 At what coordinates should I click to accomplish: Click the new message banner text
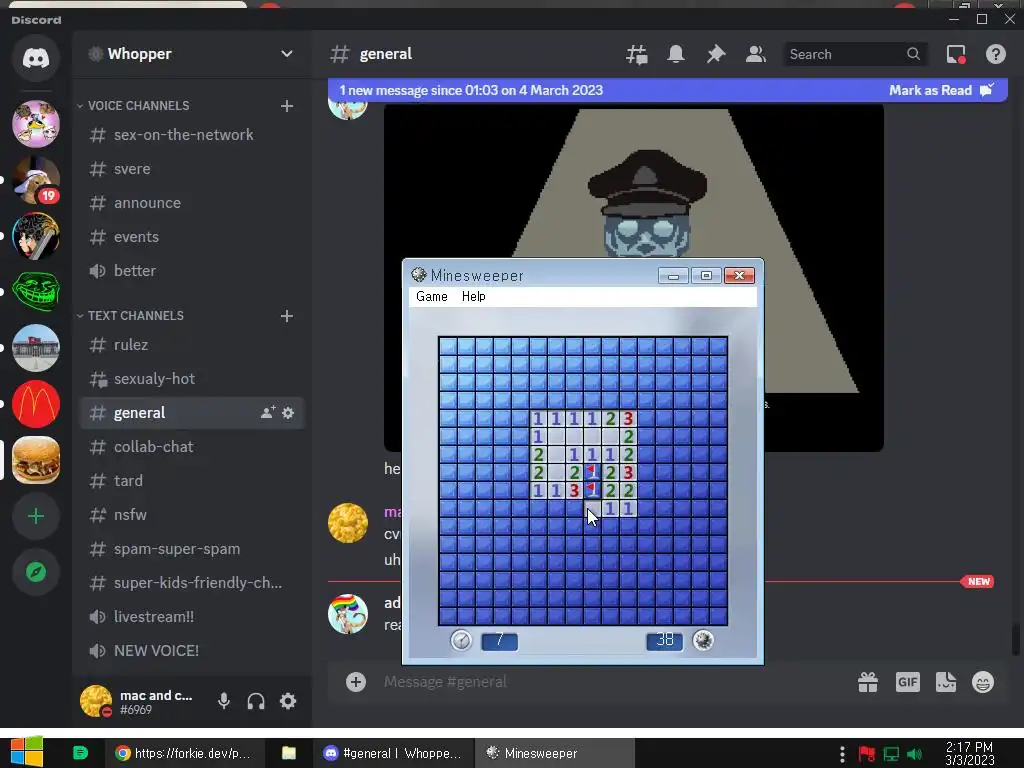click(x=471, y=90)
